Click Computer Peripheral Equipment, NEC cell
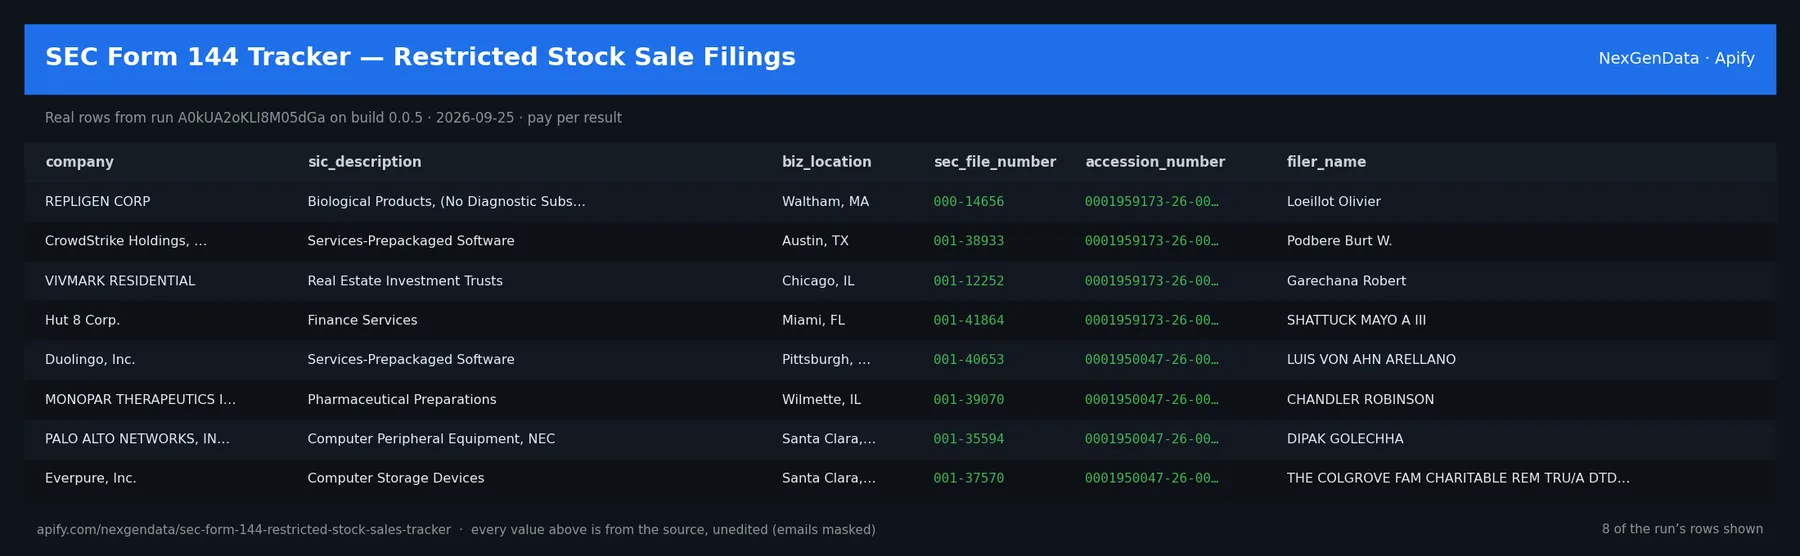This screenshot has height=556, width=1800. click(x=431, y=439)
